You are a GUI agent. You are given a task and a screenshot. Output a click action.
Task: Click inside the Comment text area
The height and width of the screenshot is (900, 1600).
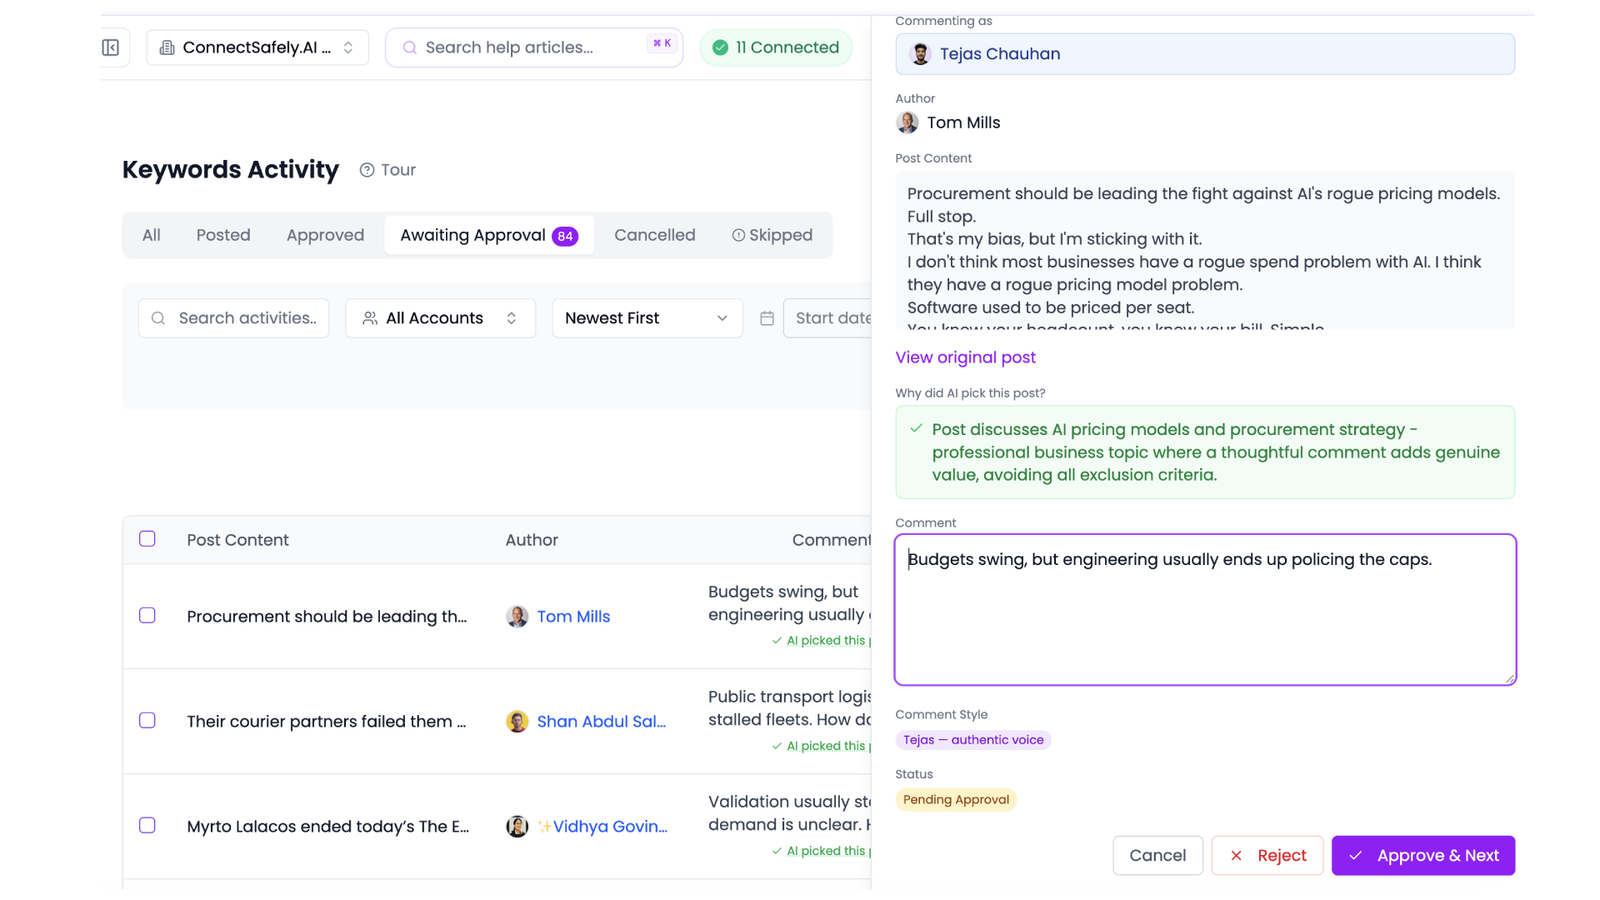(1205, 610)
